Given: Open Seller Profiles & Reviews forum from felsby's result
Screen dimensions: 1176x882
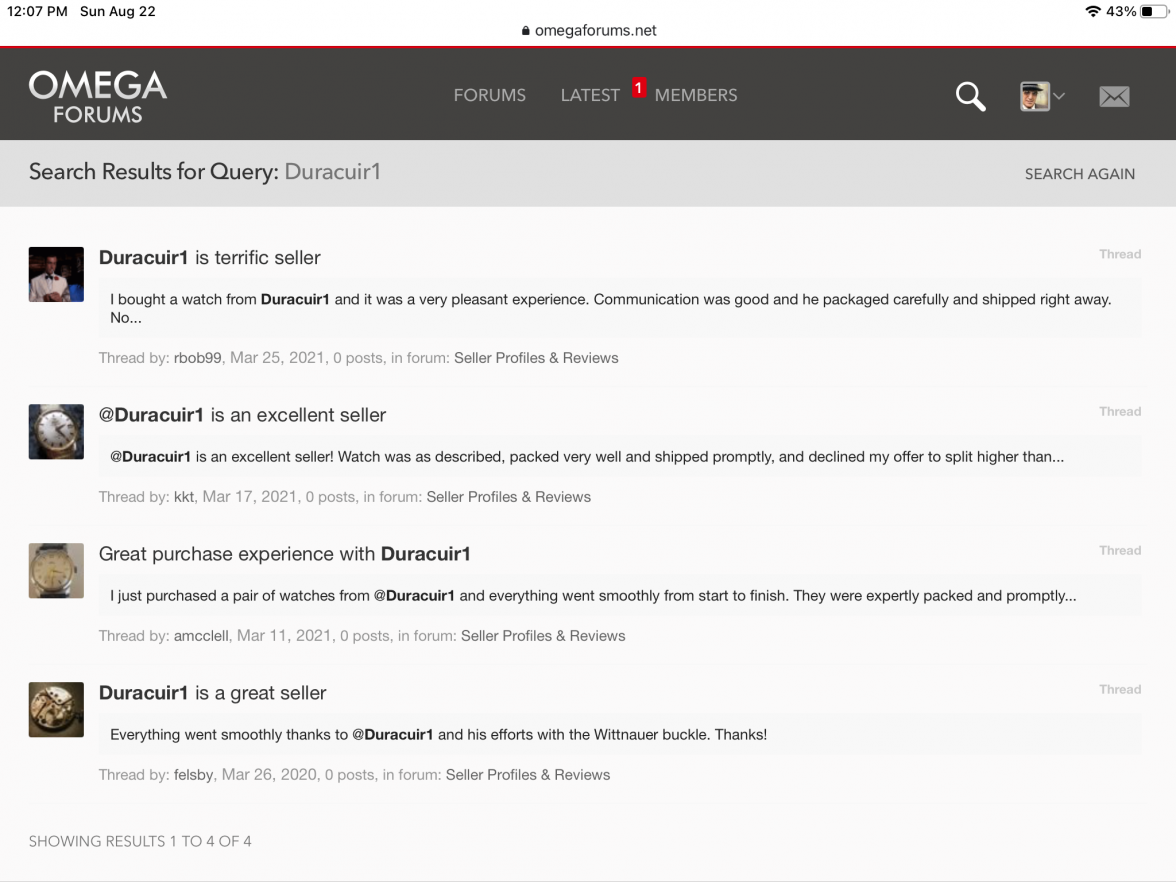Looking at the screenshot, I should (527, 775).
